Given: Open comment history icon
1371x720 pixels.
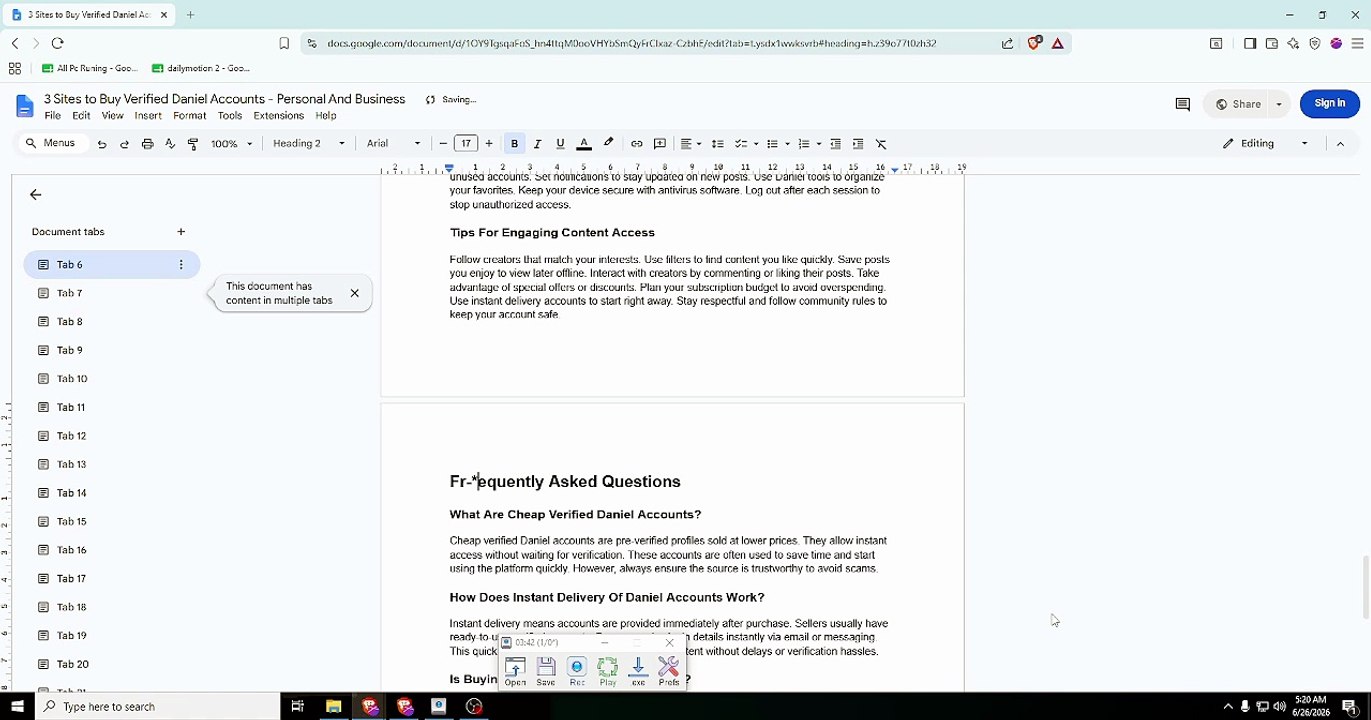Looking at the screenshot, I should (x=1182, y=104).
